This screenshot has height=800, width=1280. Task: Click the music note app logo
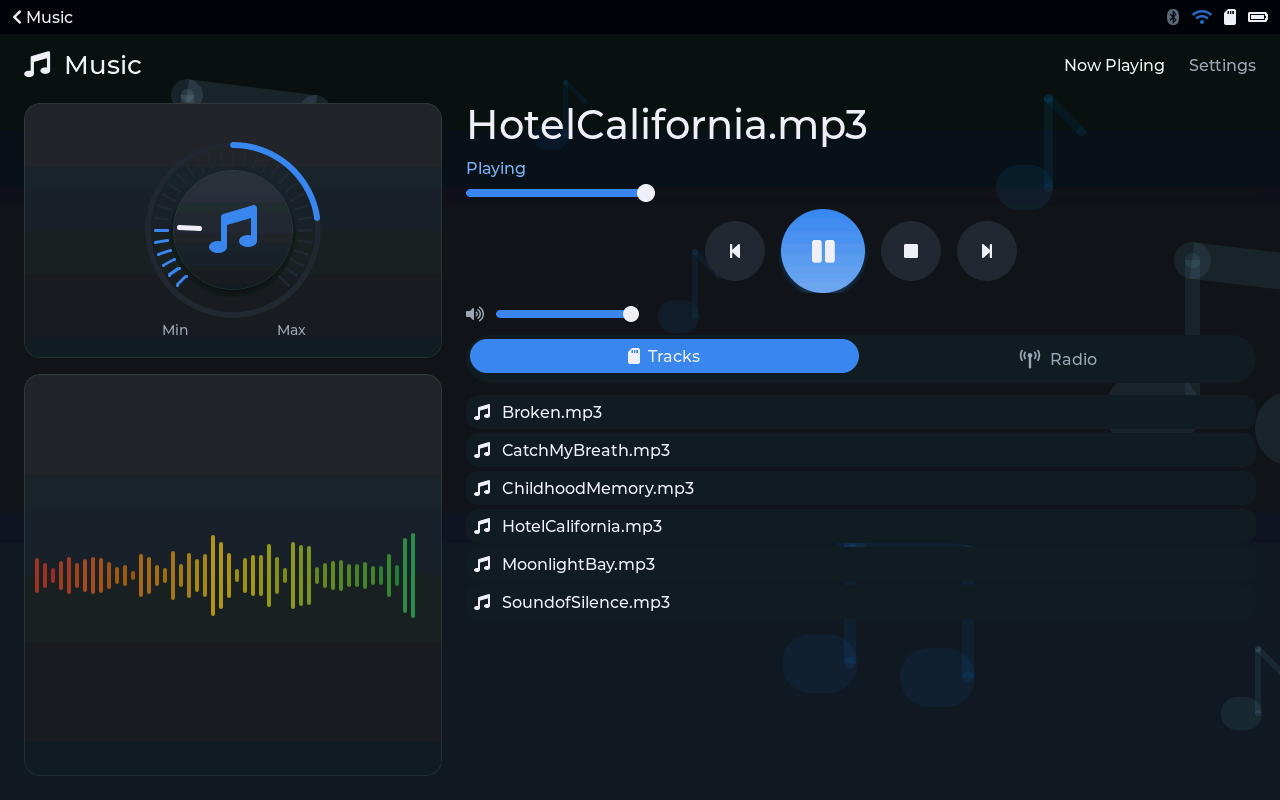point(37,65)
